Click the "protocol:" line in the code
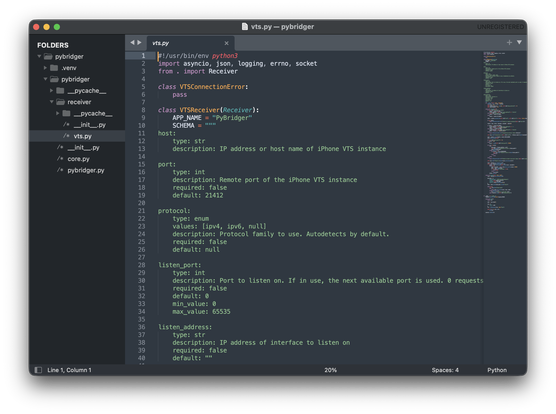The width and height of the screenshot is (556, 414). tap(174, 211)
